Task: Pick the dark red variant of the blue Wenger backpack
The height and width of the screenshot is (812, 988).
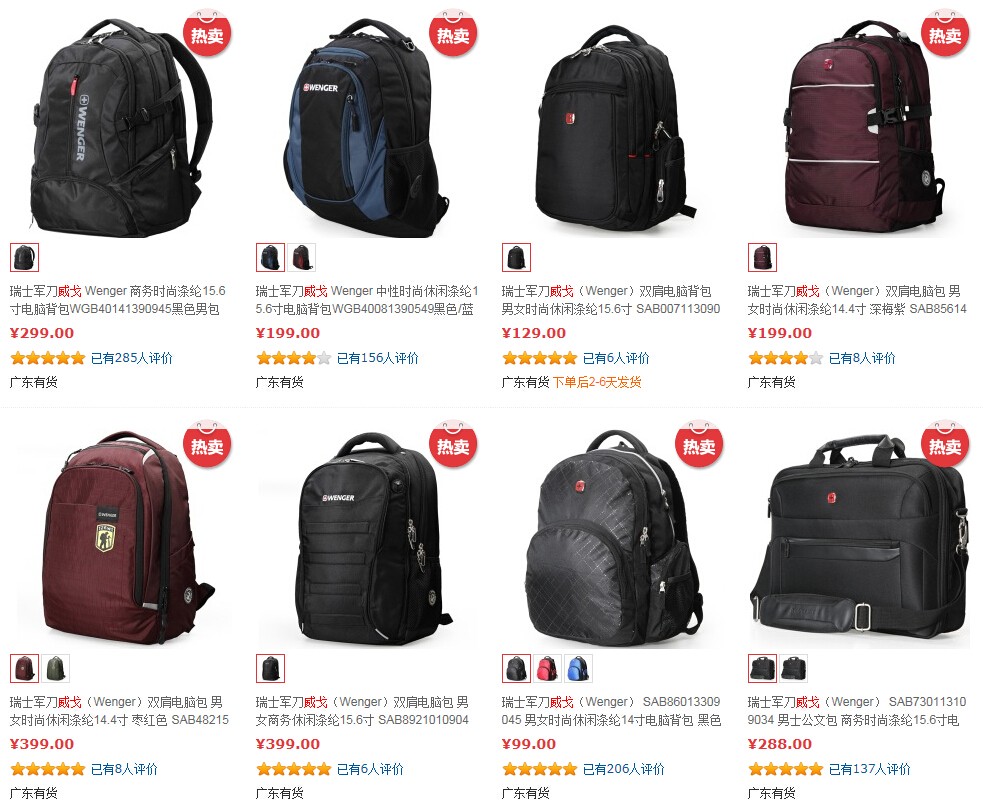Action: point(301,258)
